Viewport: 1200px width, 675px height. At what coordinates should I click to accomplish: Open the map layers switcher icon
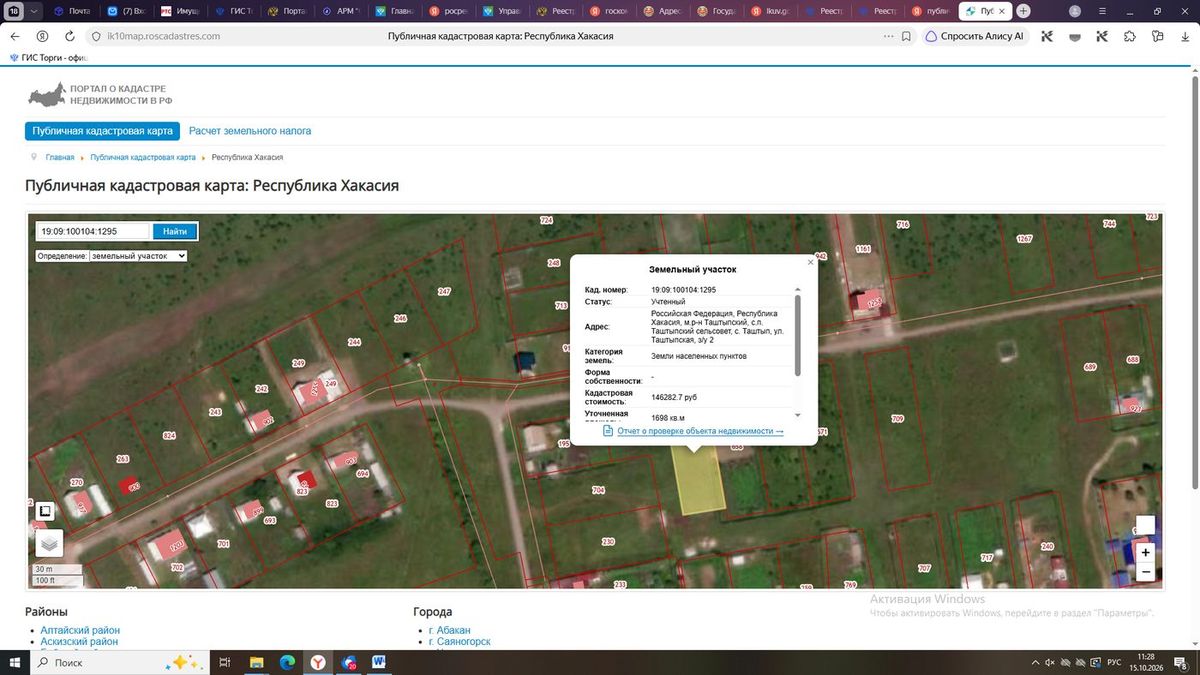(x=49, y=543)
